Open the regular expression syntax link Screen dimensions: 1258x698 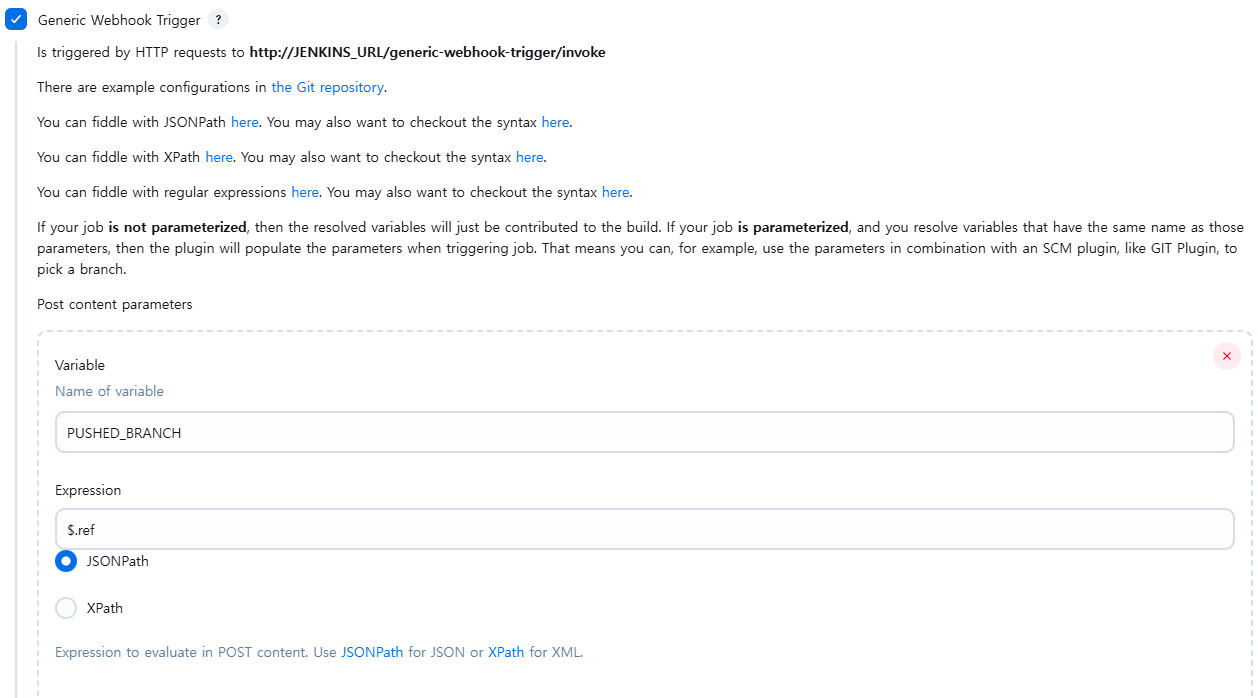point(615,192)
